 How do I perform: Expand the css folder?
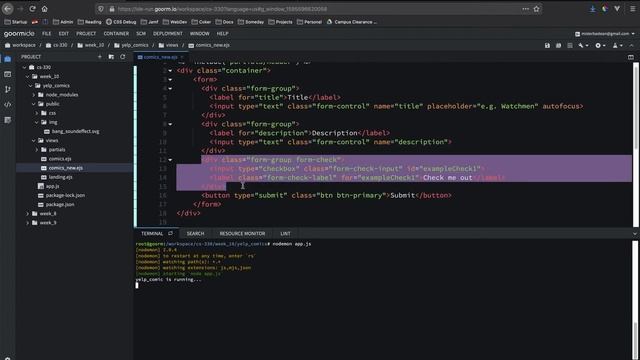[37, 113]
